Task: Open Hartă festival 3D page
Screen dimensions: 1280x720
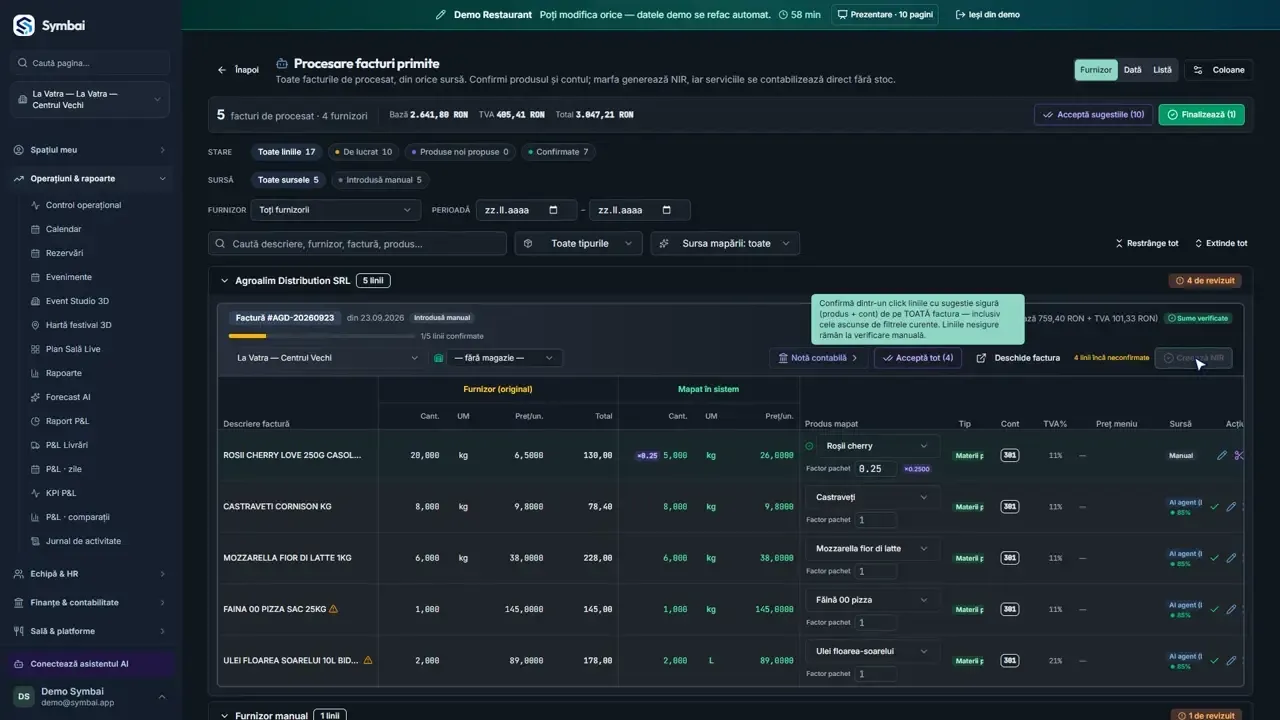Action: [78, 325]
